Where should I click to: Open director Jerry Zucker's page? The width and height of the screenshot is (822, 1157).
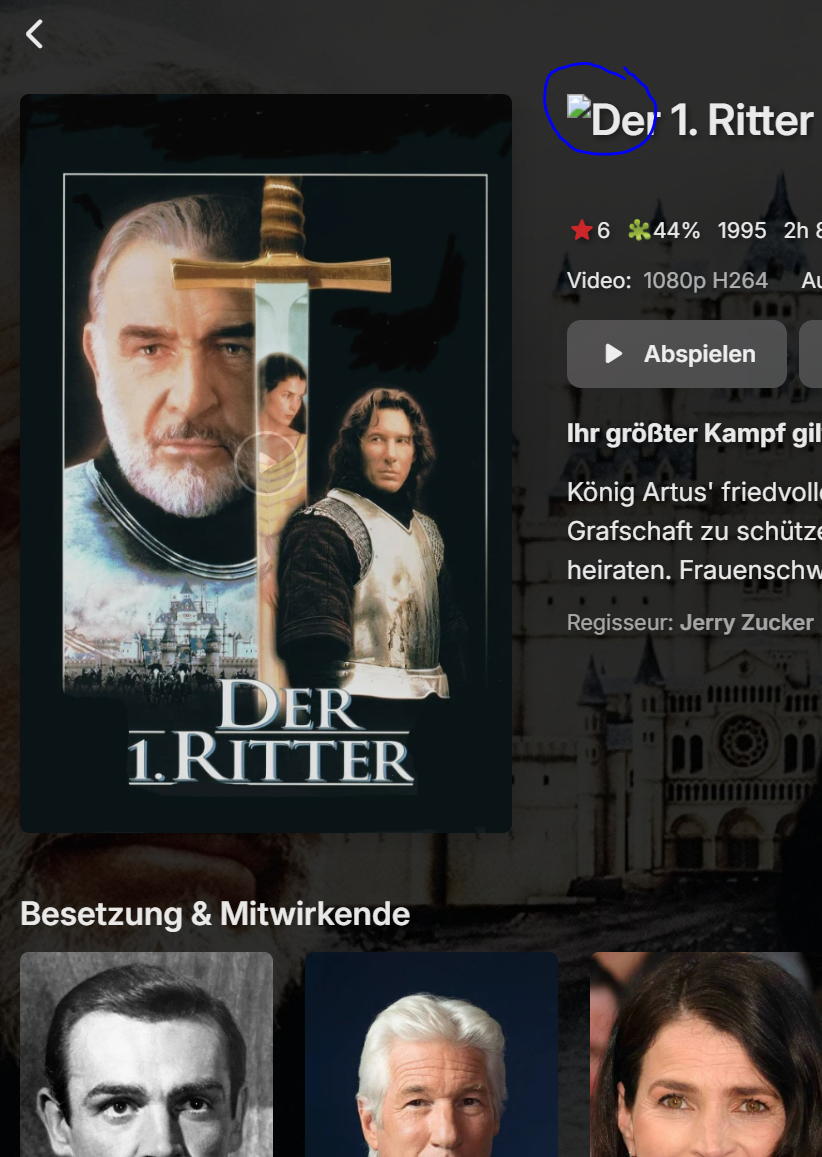746,623
